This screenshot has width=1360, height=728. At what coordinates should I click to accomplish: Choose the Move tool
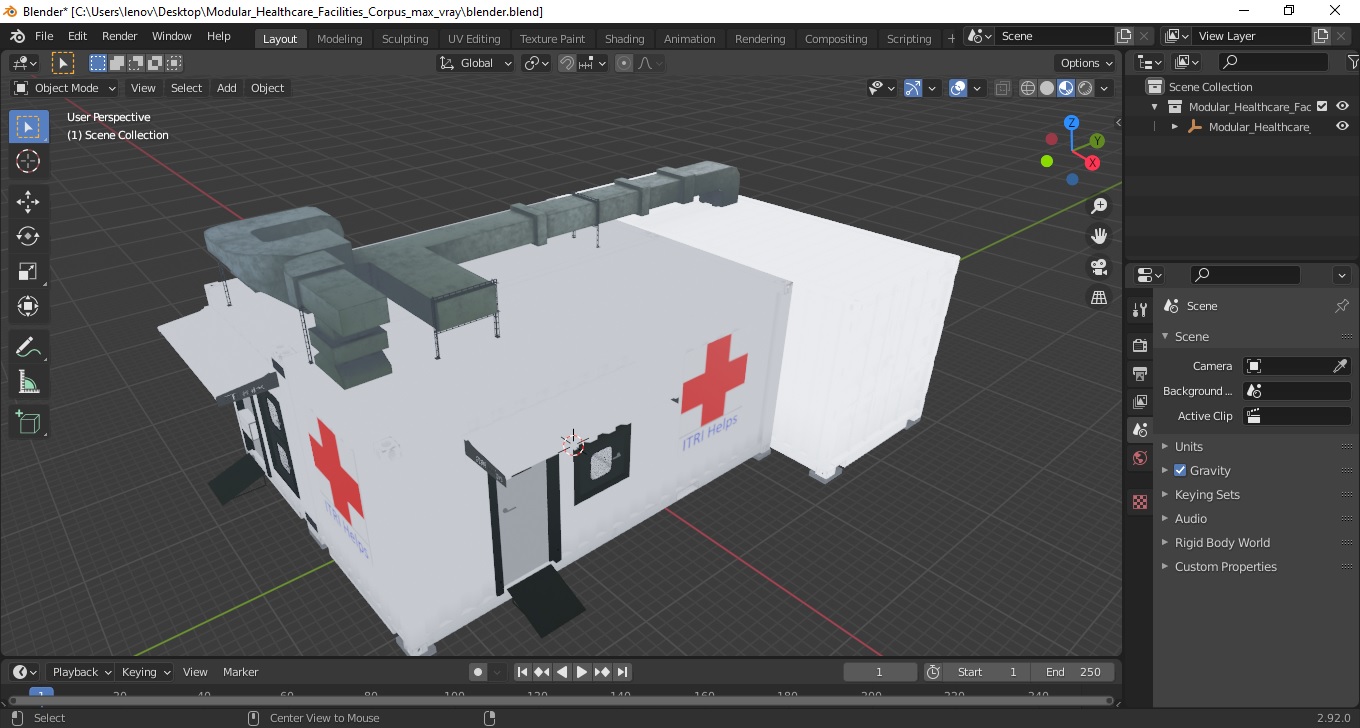(x=28, y=202)
